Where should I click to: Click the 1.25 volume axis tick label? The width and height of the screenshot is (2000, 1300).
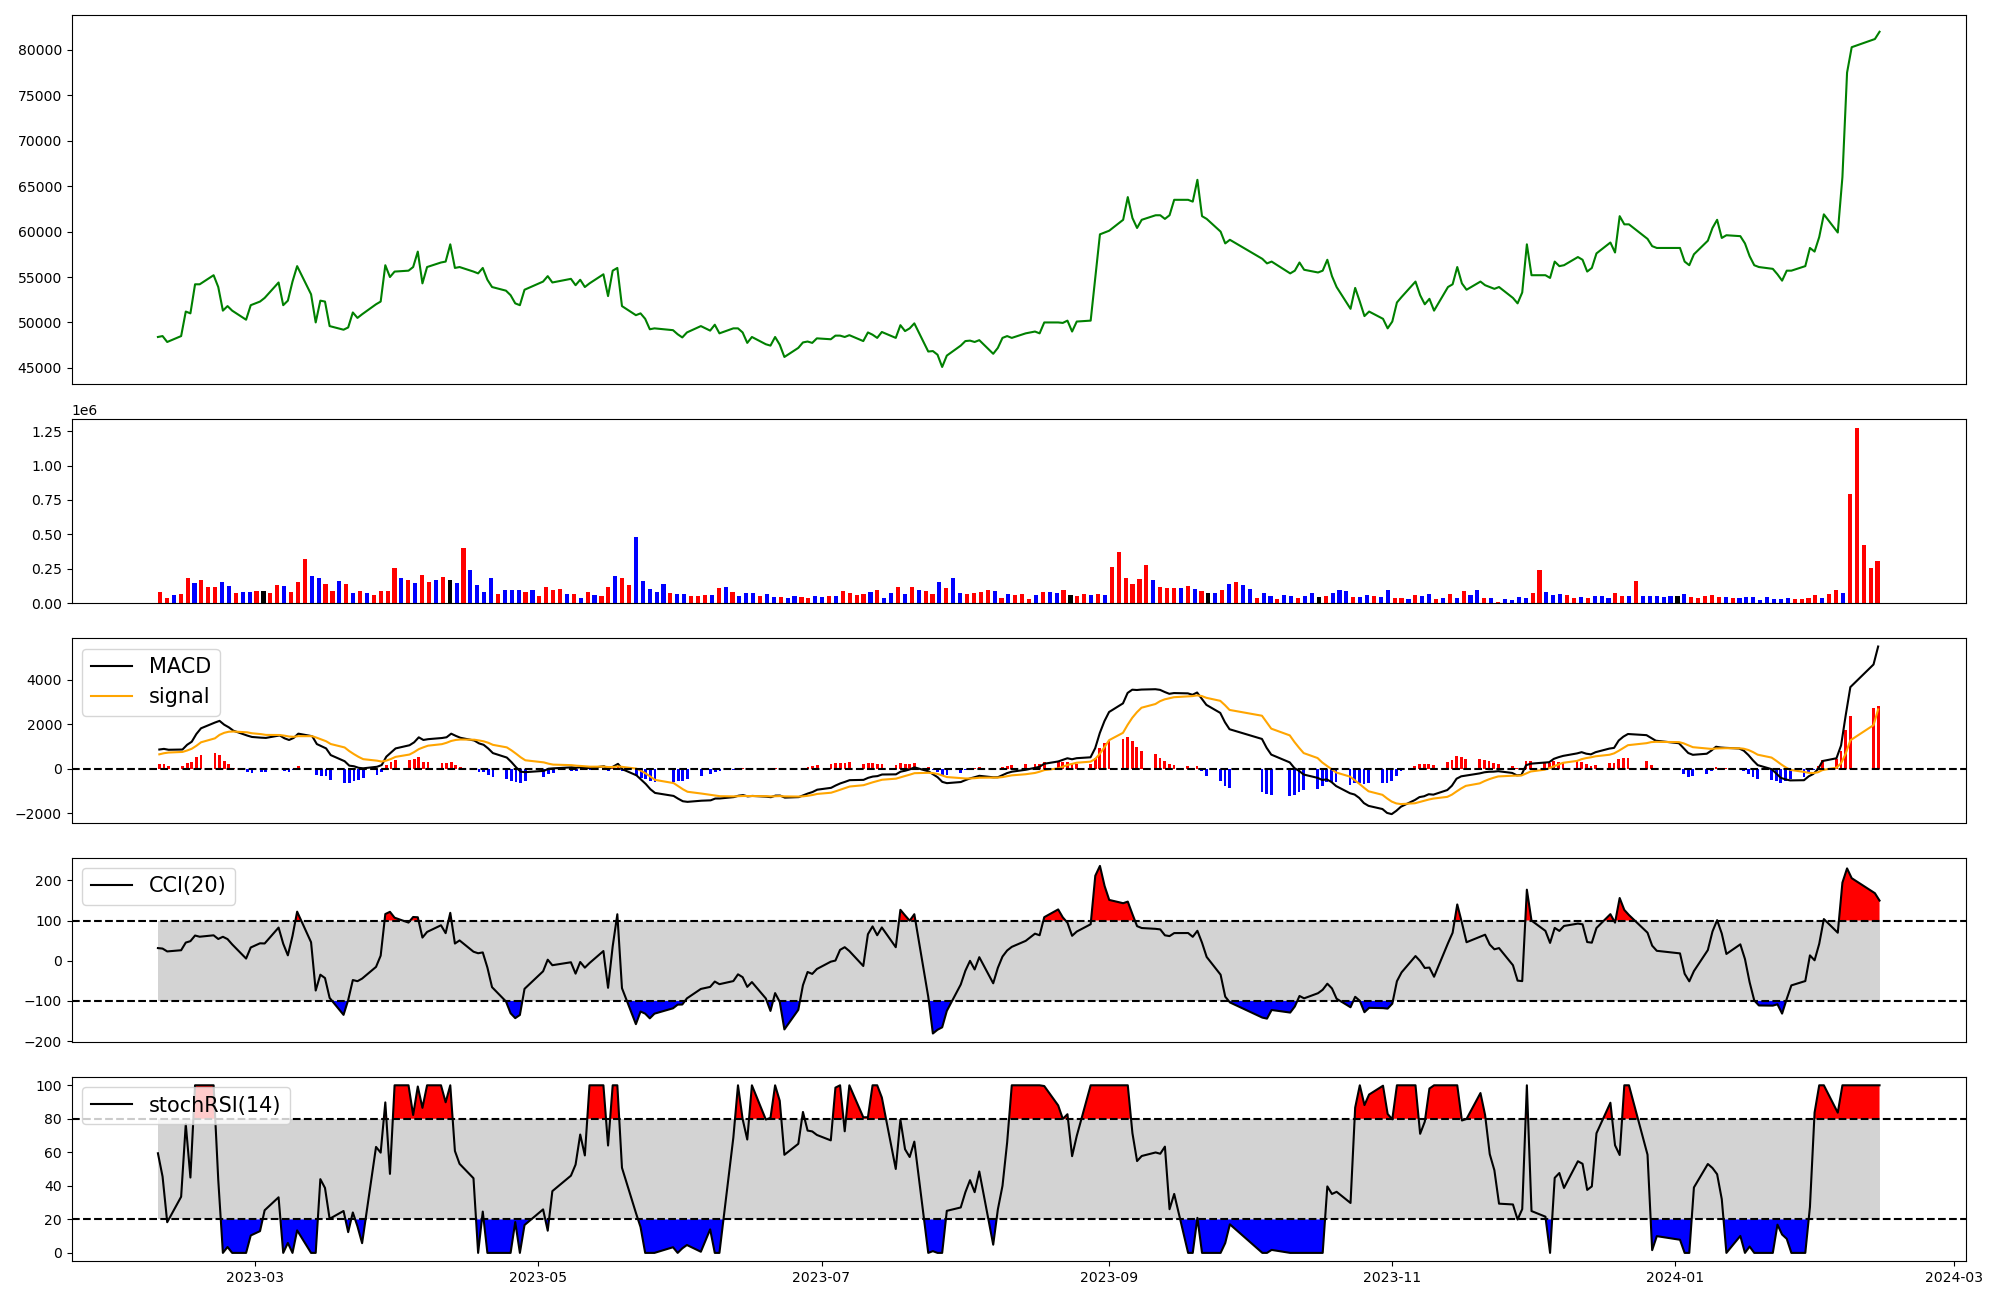click(x=47, y=432)
